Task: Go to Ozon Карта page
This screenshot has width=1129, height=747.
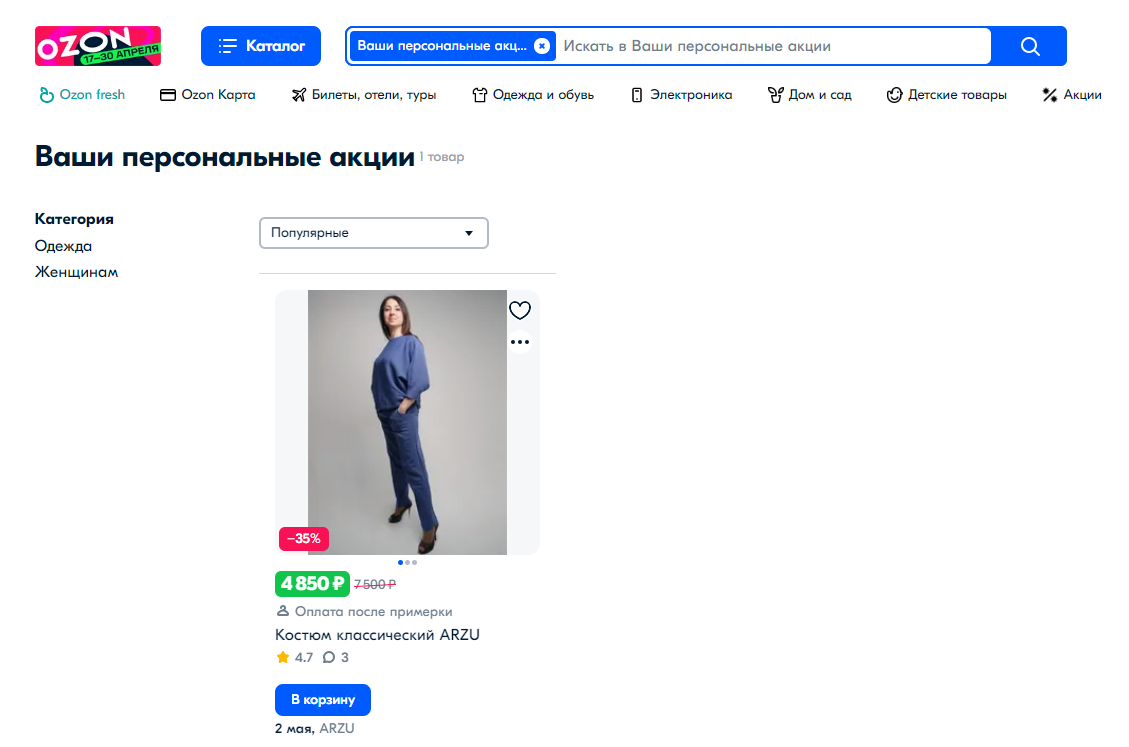Action: (208, 95)
